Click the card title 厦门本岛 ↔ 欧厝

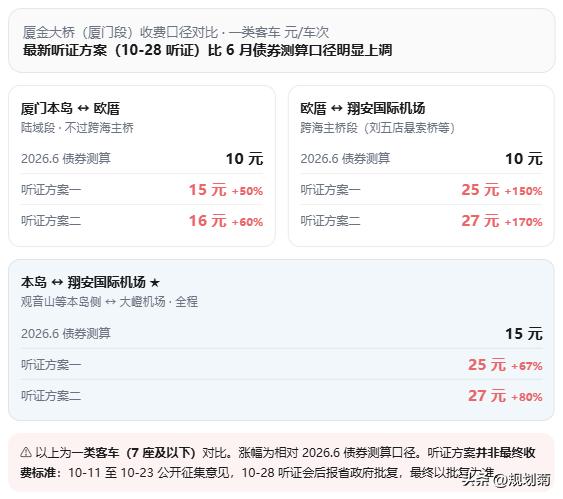(x=70, y=108)
